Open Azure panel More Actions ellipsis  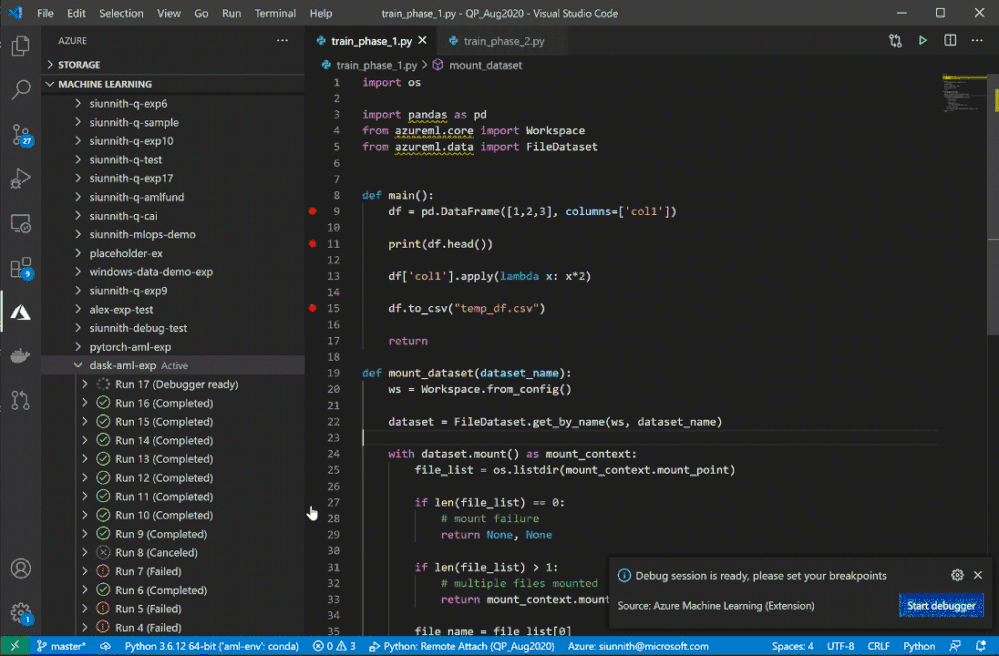[x=282, y=40]
